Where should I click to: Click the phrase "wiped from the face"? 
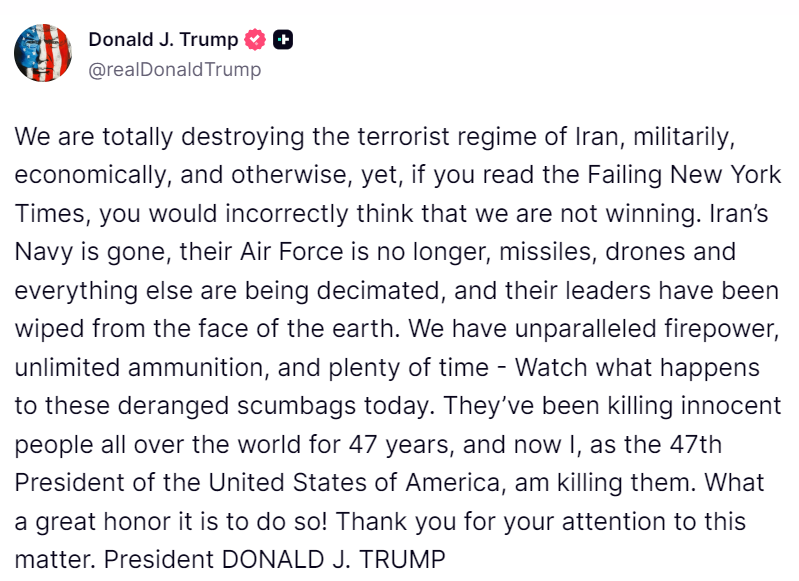[x=111, y=329]
